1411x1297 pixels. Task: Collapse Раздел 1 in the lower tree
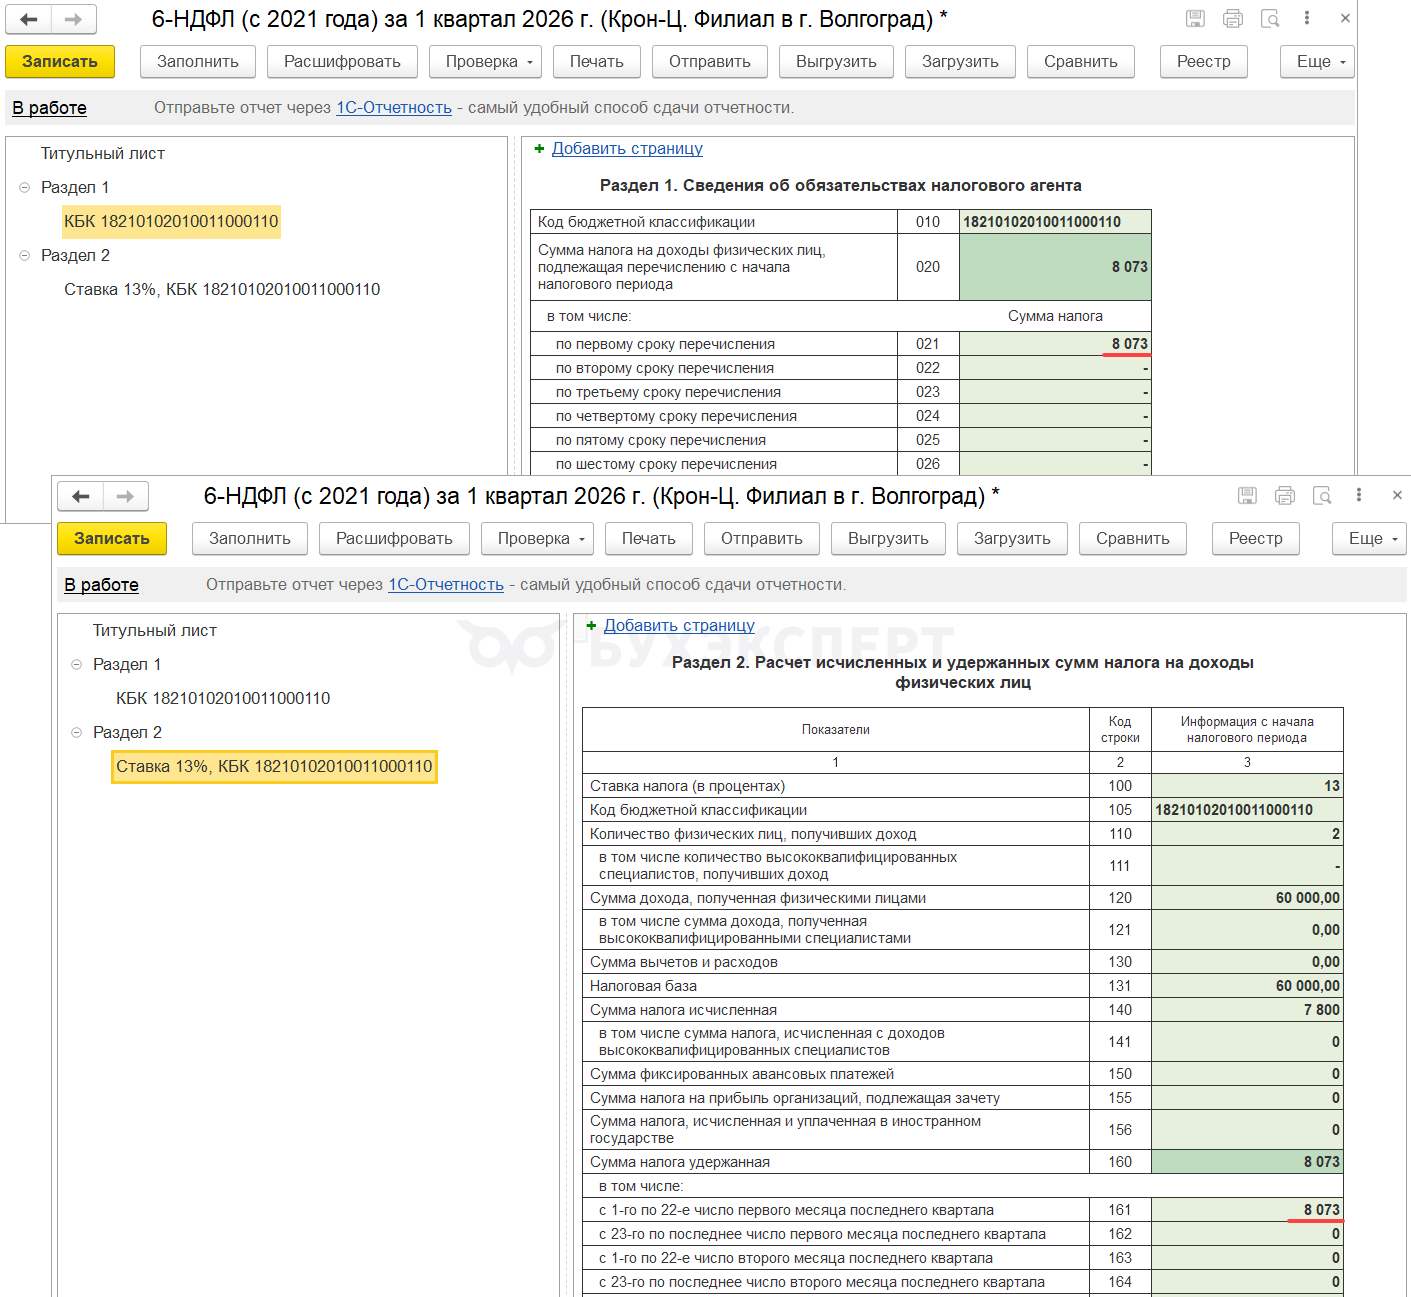[x=77, y=665]
